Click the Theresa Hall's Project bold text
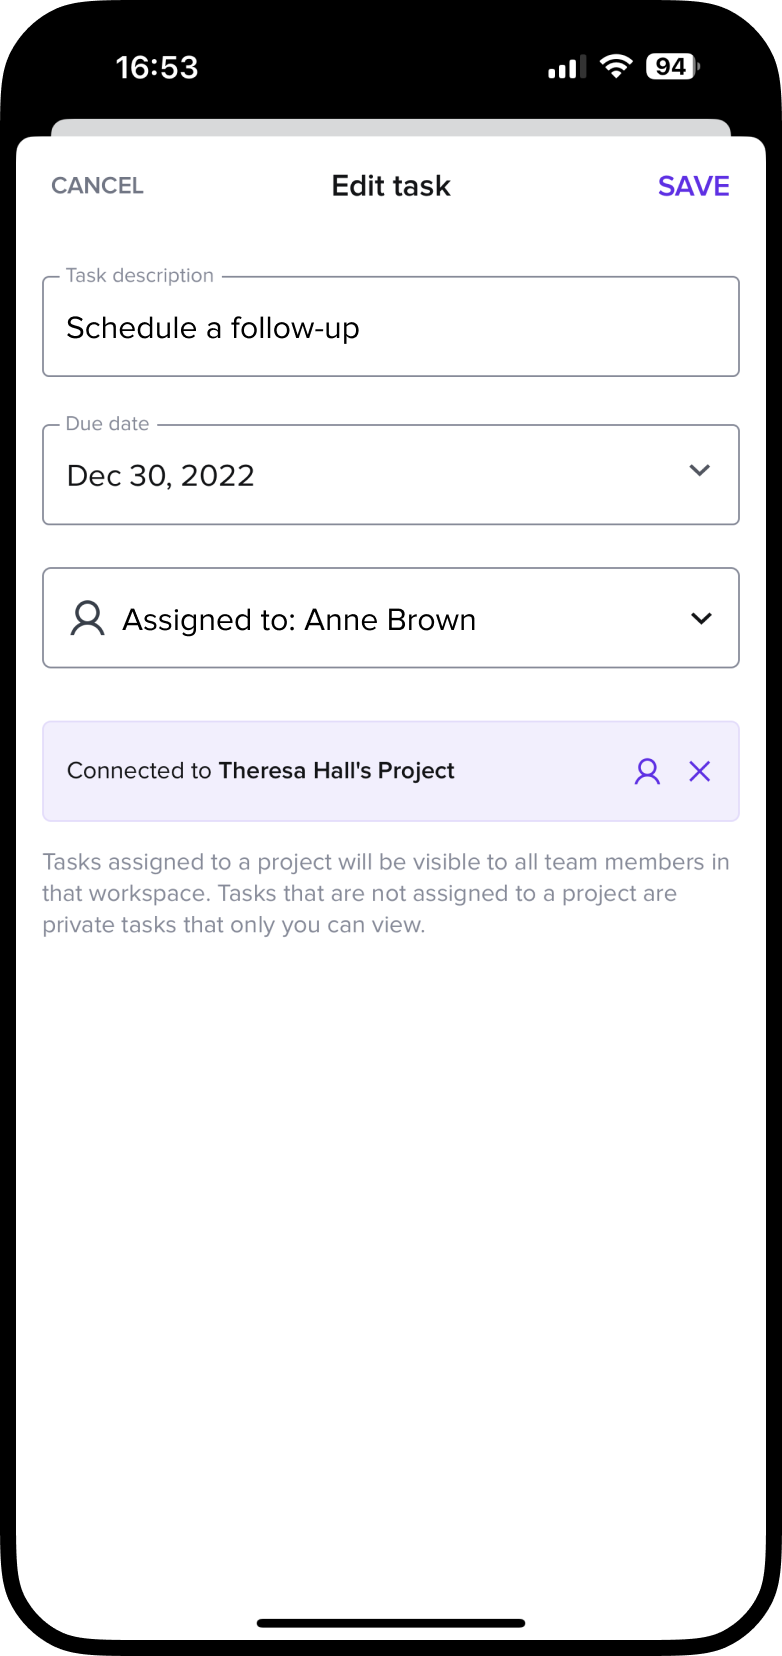The width and height of the screenshot is (782, 1656). tap(336, 771)
